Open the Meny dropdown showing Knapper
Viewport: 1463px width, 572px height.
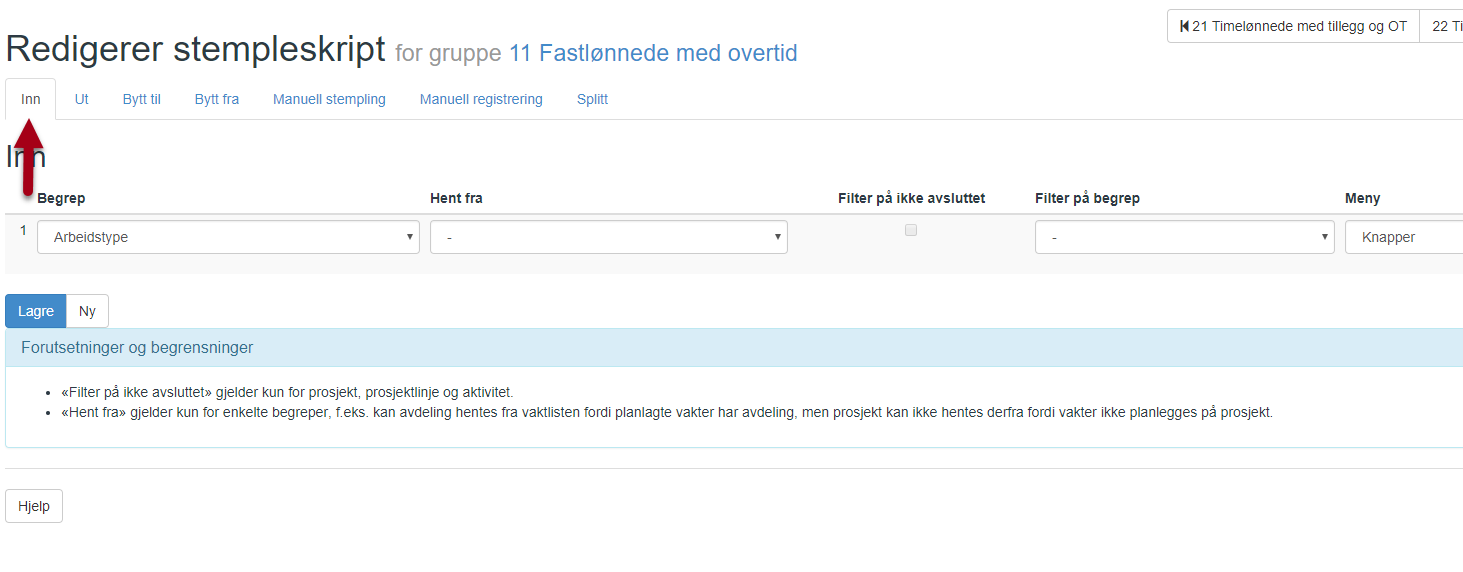point(1403,238)
